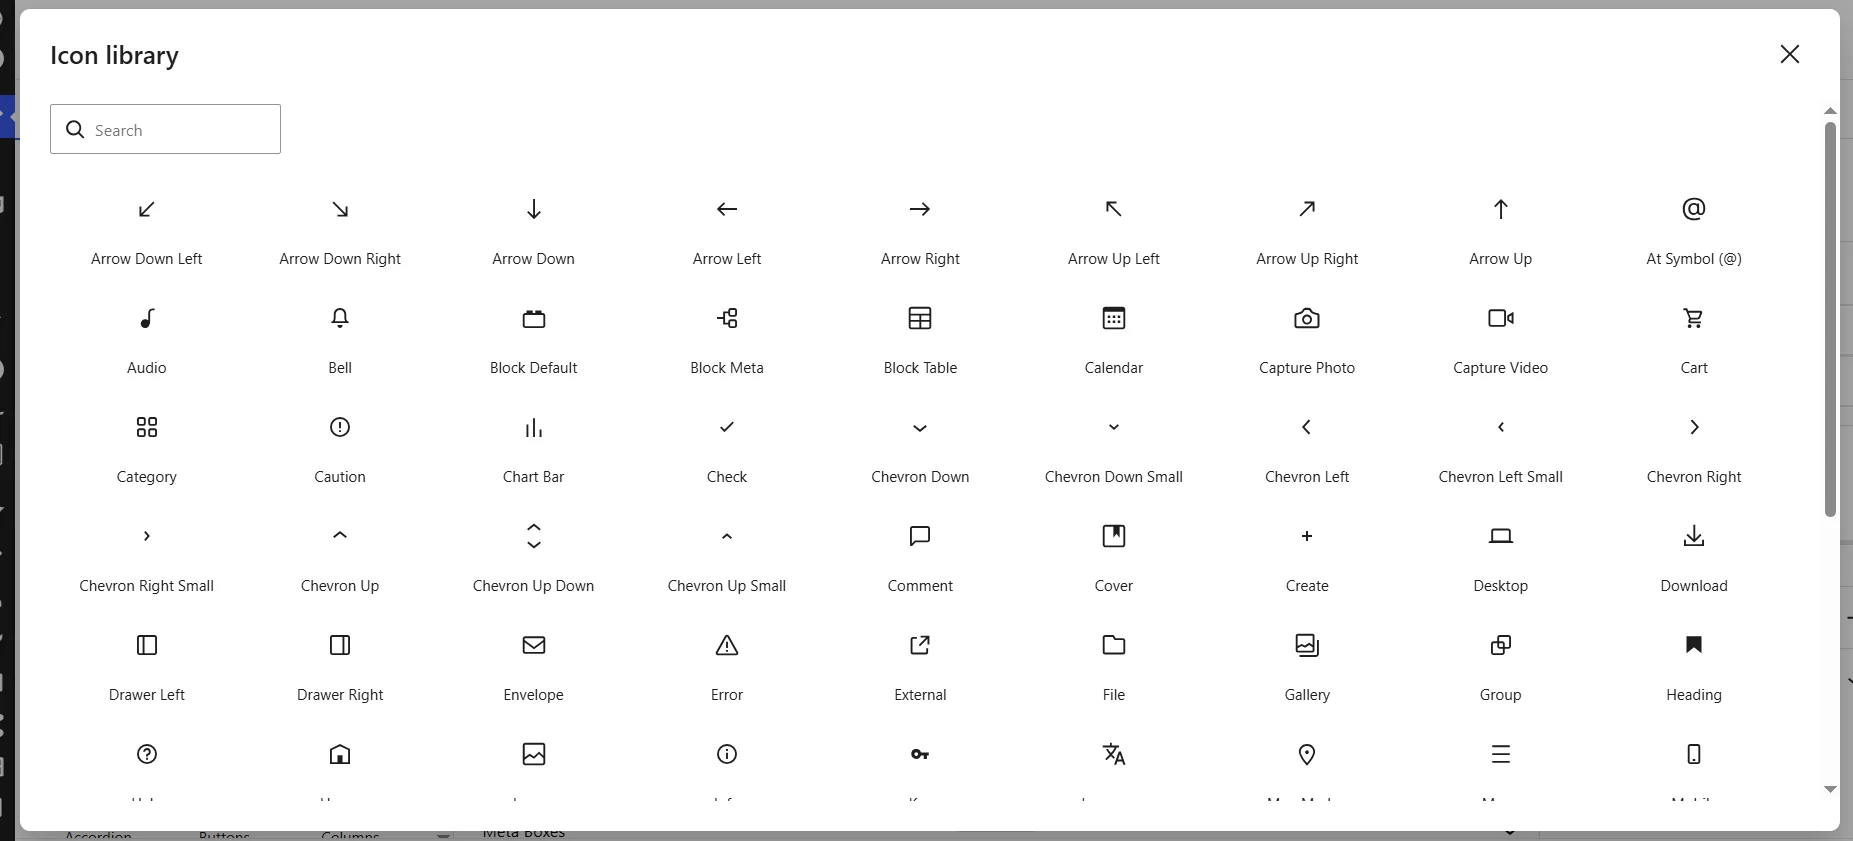Image resolution: width=1853 pixels, height=841 pixels.
Task: Select the circled i info icon
Action: pyautogui.click(x=727, y=754)
